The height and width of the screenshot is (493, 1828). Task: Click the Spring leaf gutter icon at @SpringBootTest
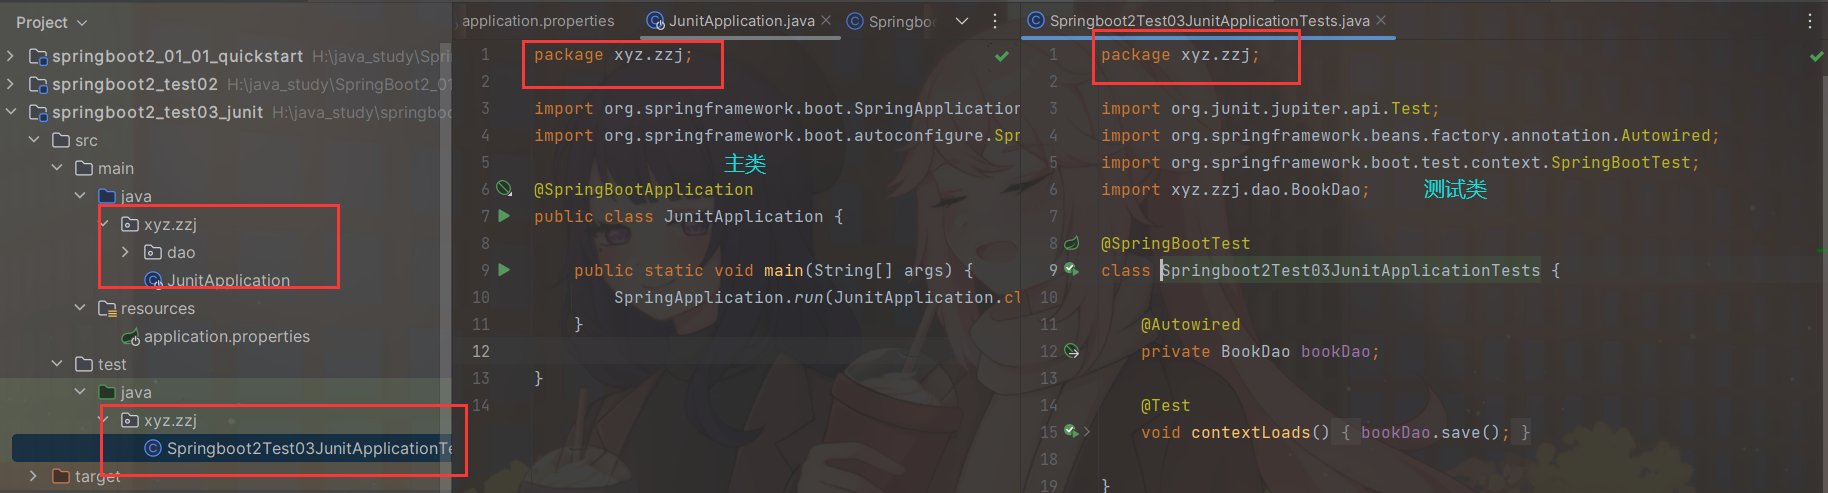tap(1072, 243)
